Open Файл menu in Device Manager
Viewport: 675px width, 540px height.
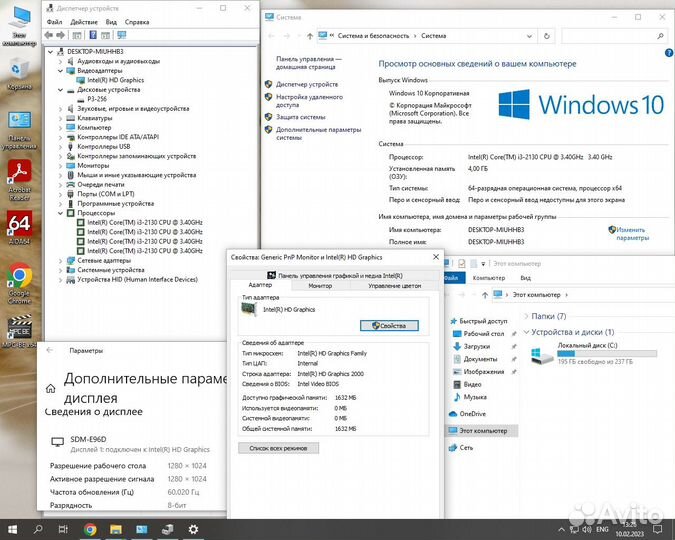55,22
